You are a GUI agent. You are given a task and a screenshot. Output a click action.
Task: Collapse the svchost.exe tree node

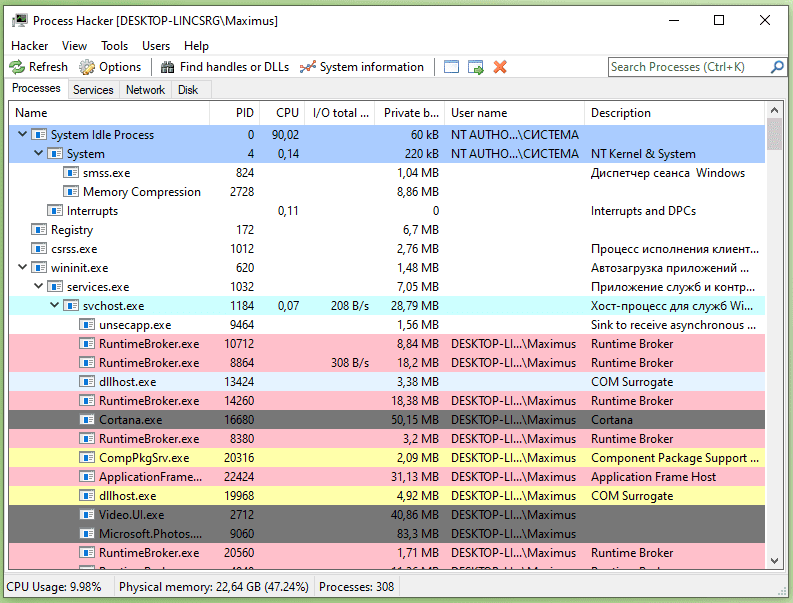(x=55, y=306)
